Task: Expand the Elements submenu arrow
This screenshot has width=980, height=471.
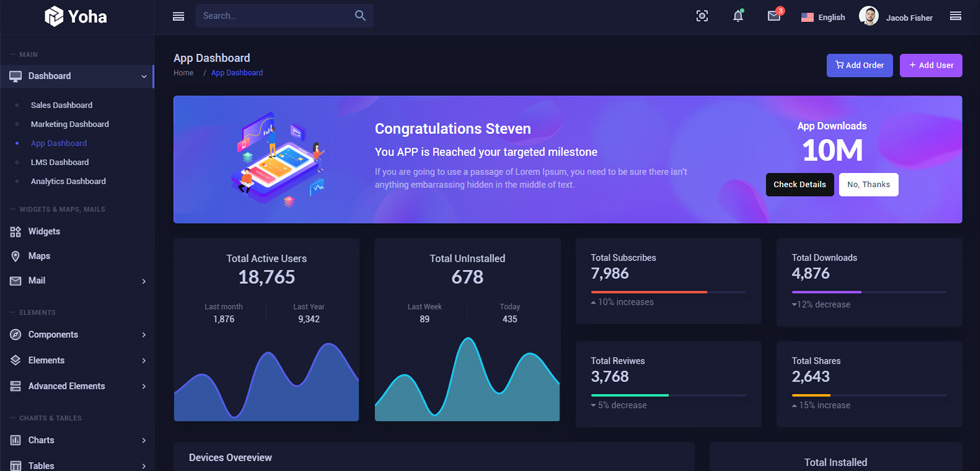Action: click(144, 361)
